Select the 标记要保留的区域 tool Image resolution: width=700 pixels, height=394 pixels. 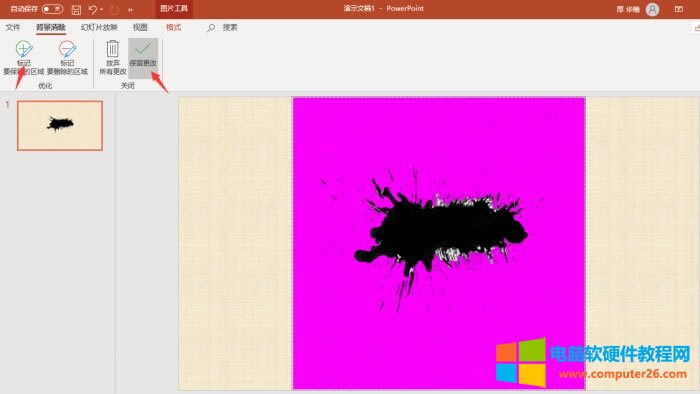24,58
